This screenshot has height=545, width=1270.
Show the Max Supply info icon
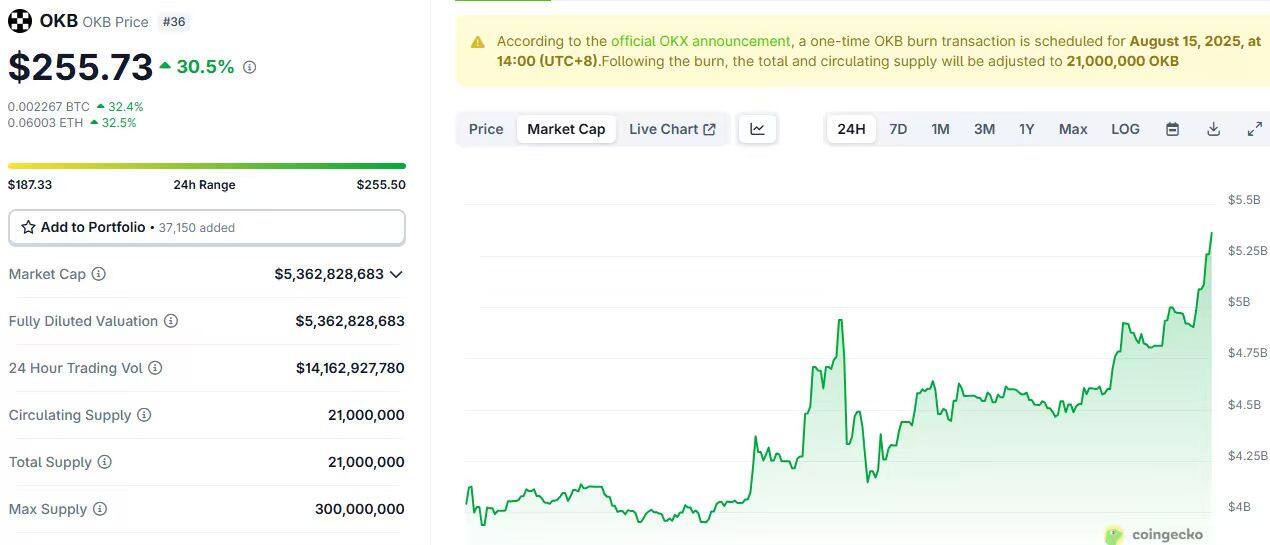click(99, 509)
